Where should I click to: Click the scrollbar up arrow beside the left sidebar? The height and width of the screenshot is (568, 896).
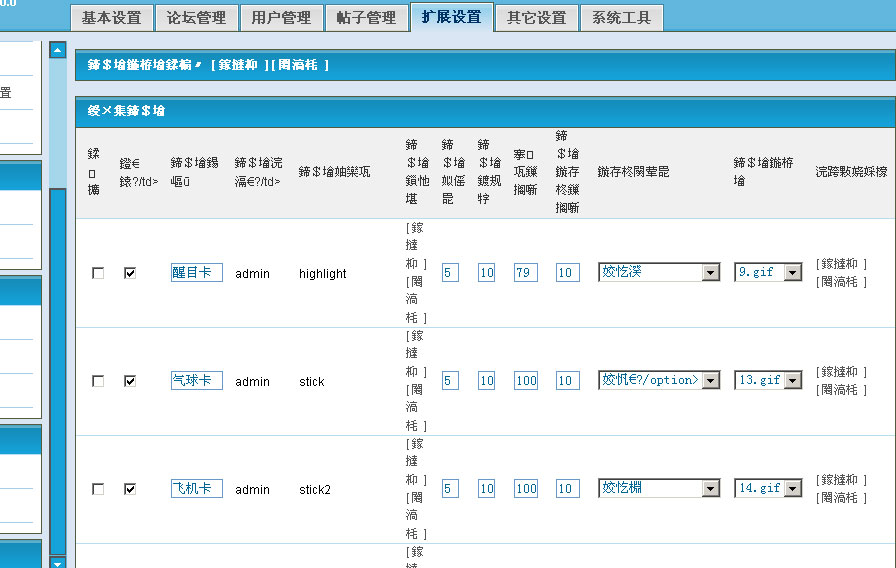click(58, 50)
